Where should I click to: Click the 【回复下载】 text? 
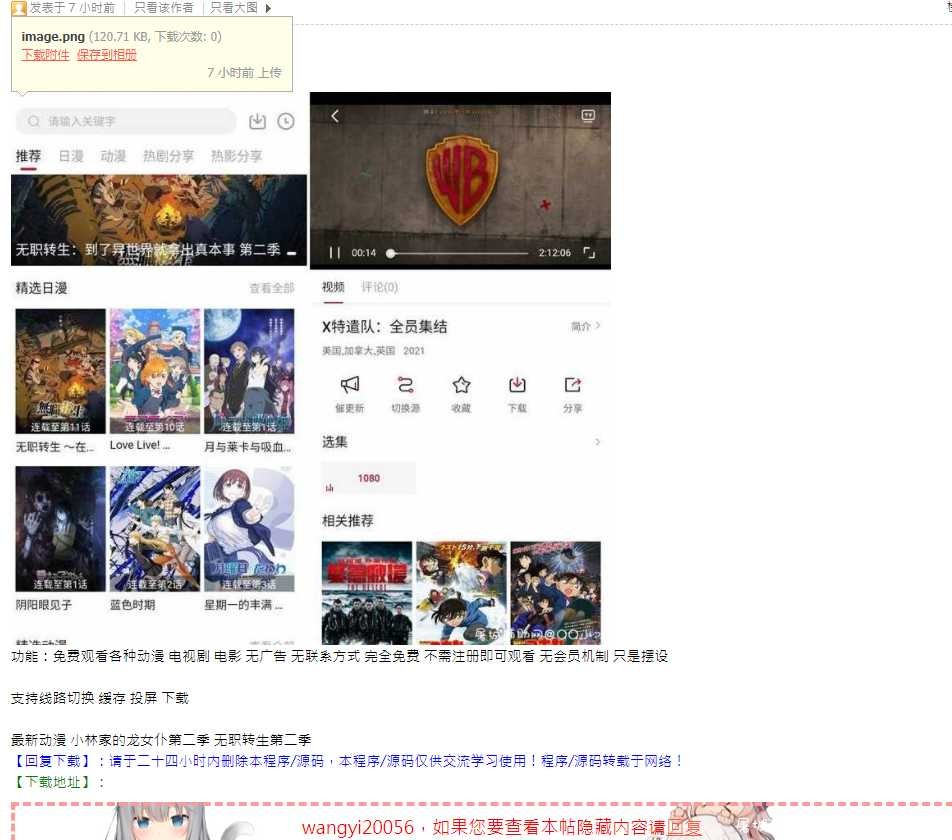point(52,760)
